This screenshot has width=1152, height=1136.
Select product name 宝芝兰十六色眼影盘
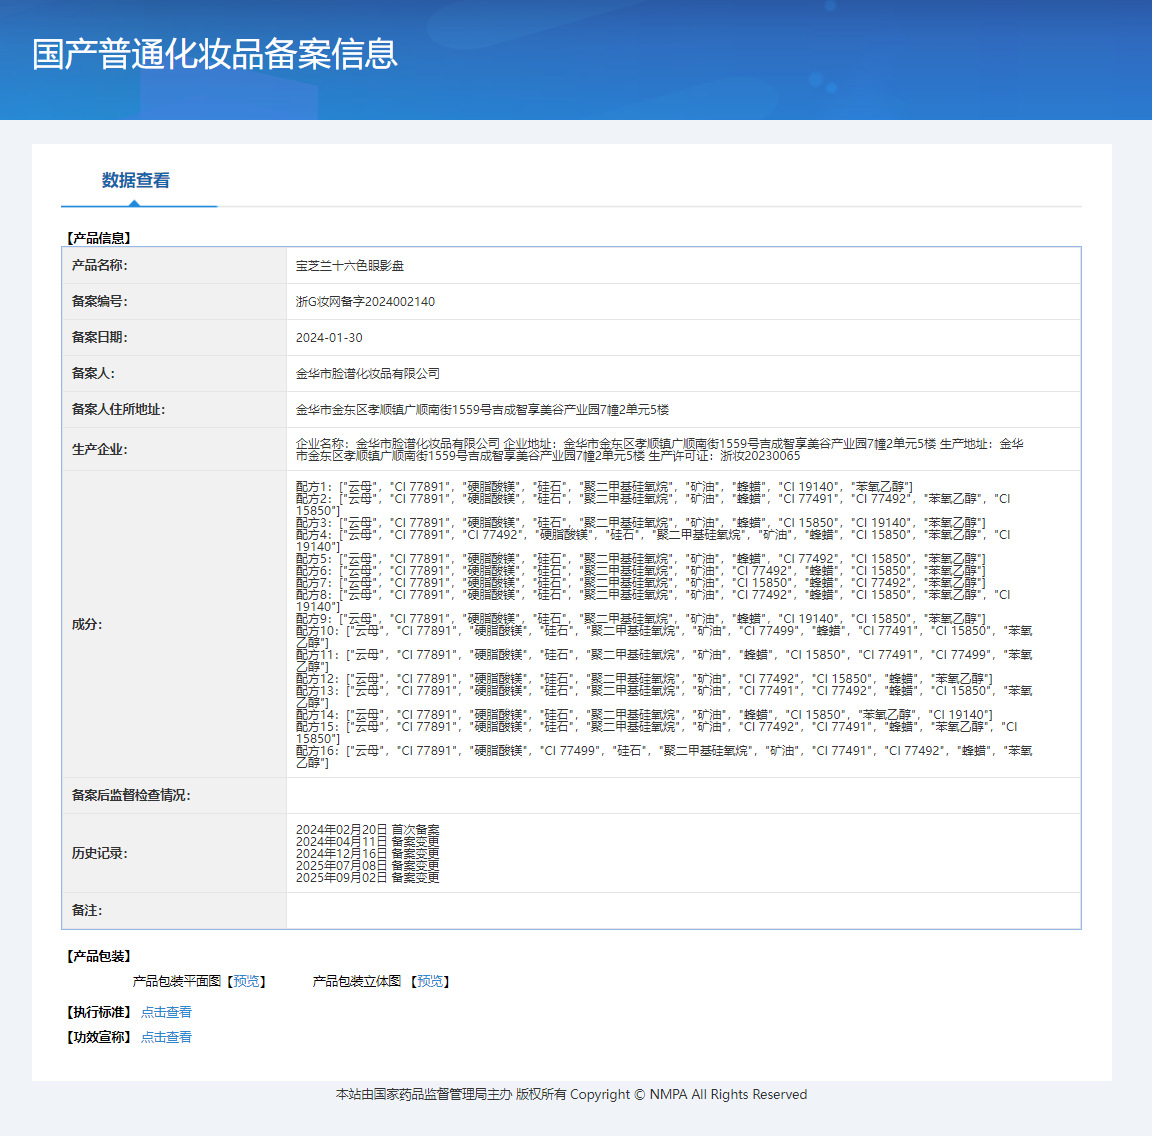pos(350,265)
